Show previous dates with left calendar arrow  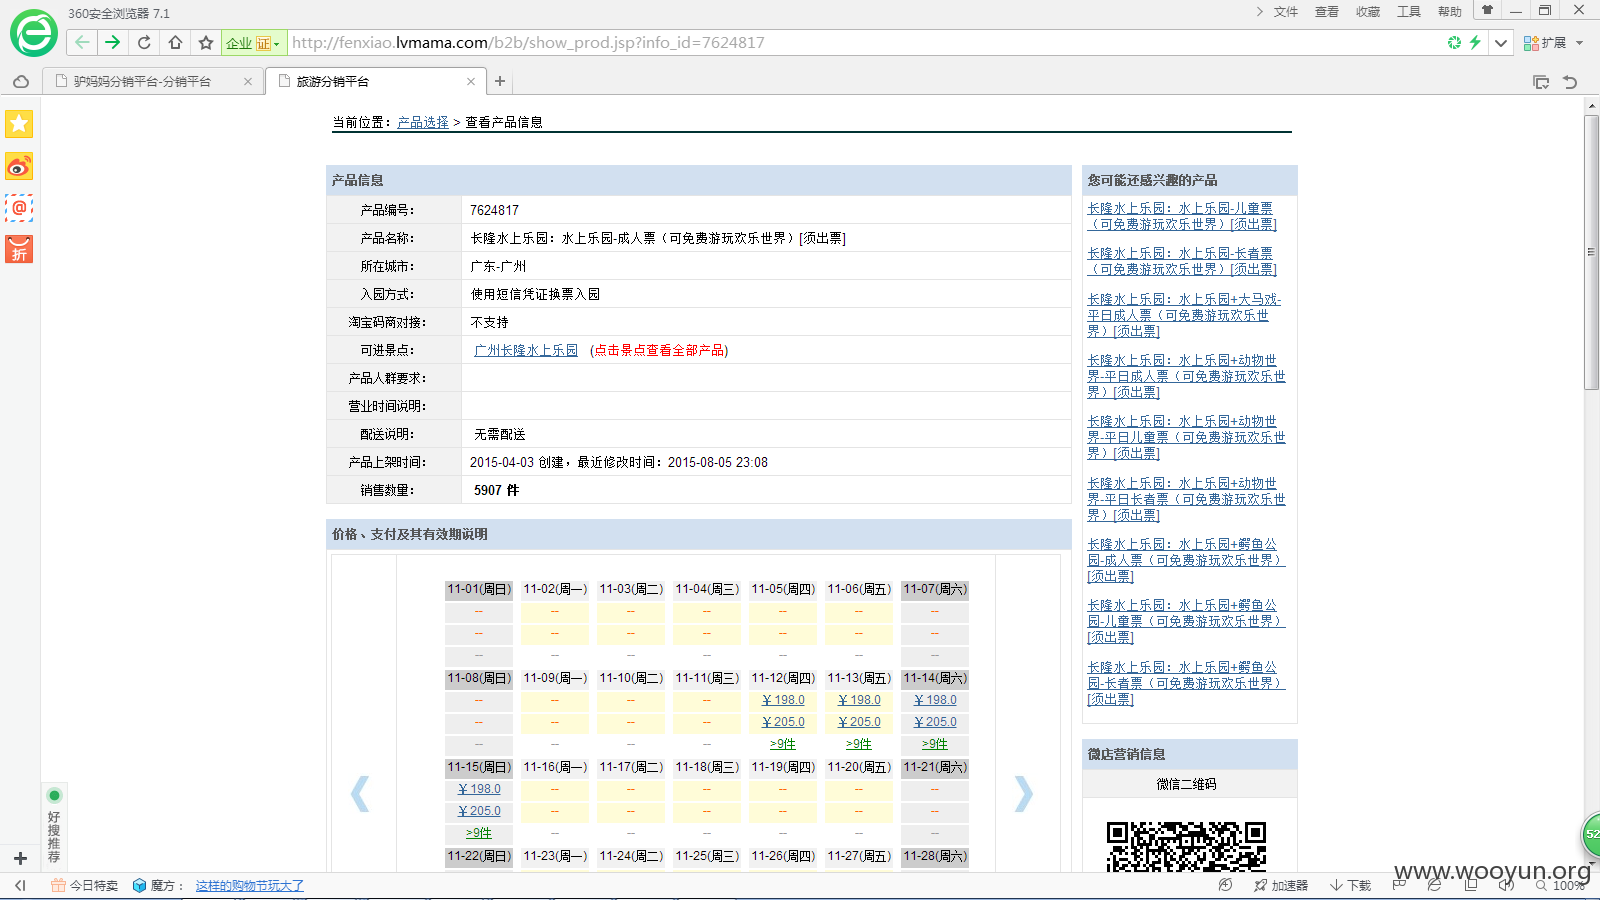[x=360, y=793]
